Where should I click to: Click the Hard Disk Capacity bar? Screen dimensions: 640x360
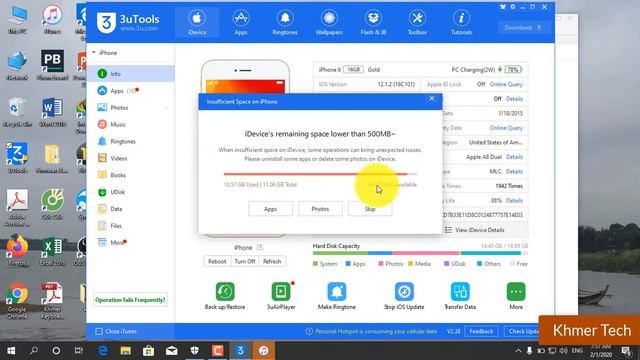click(420, 253)
